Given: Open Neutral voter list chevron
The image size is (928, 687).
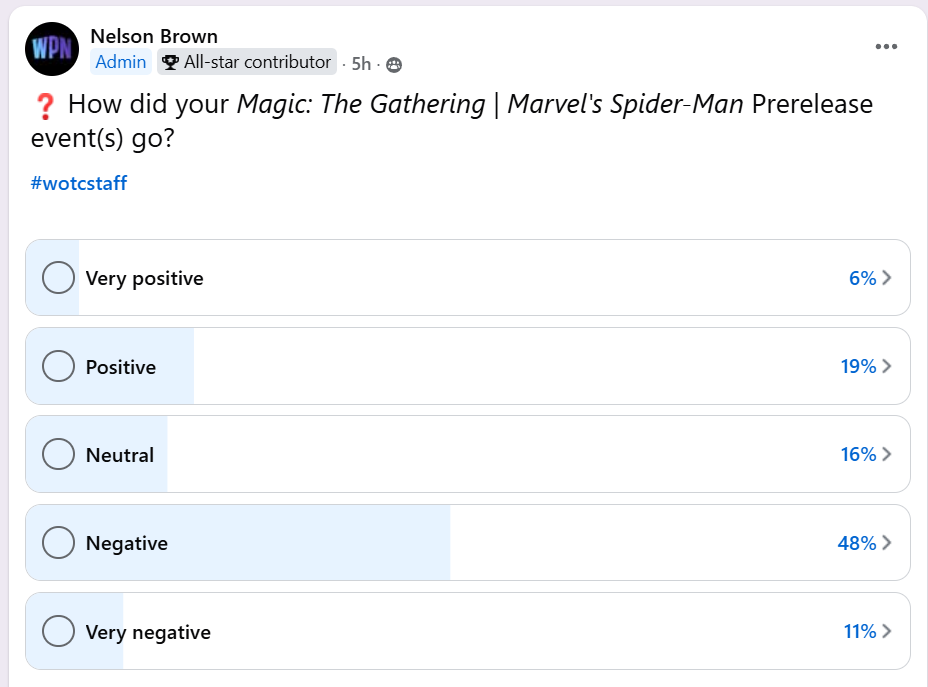Looking at the screenshot, I should click(887, 455).
